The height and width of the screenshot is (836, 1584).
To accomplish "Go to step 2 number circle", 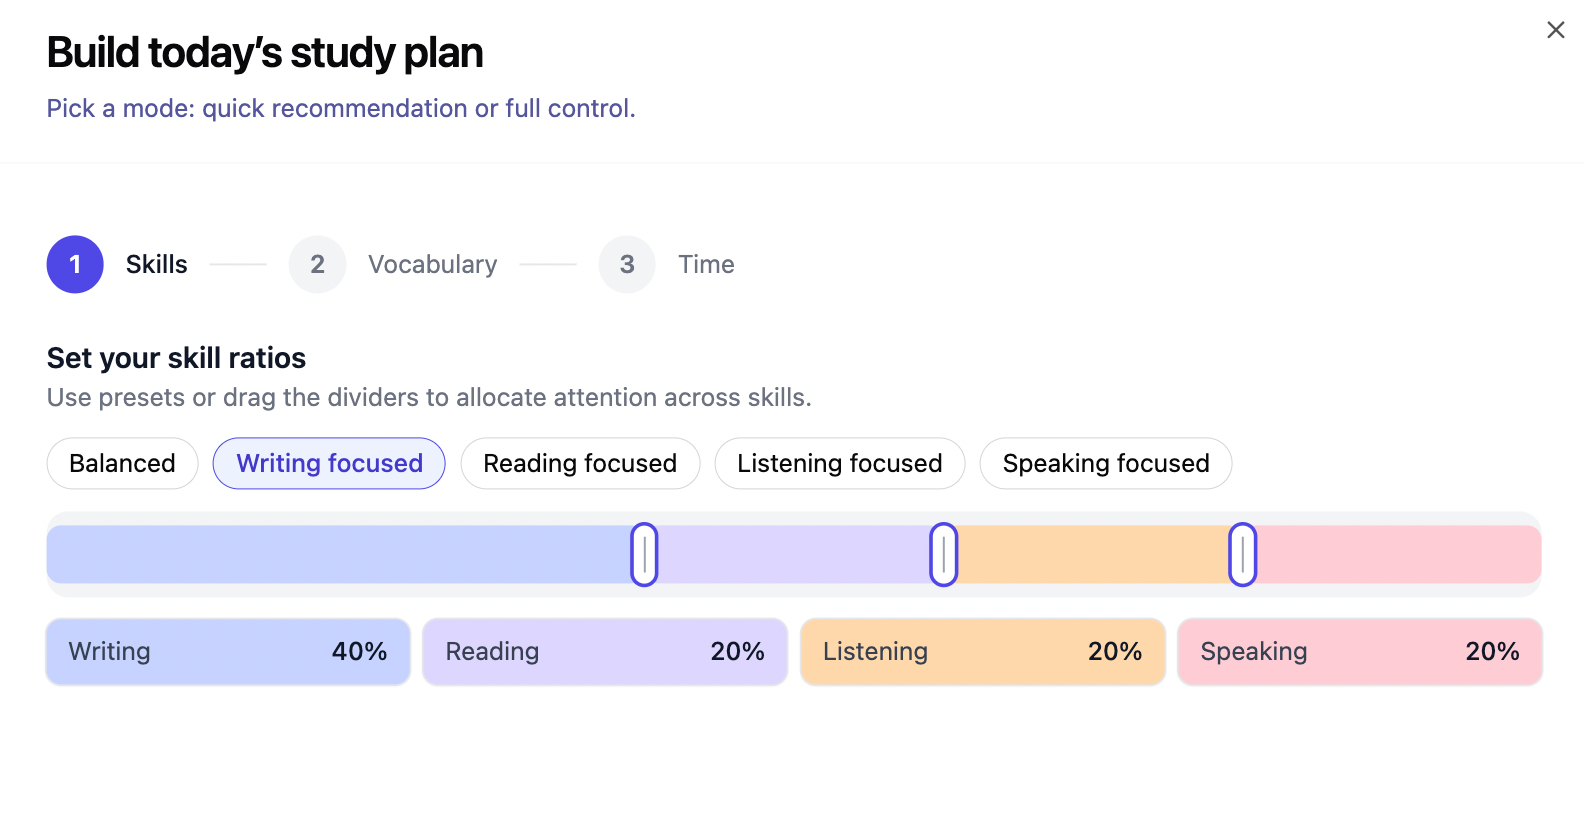I will click(317, 264).
